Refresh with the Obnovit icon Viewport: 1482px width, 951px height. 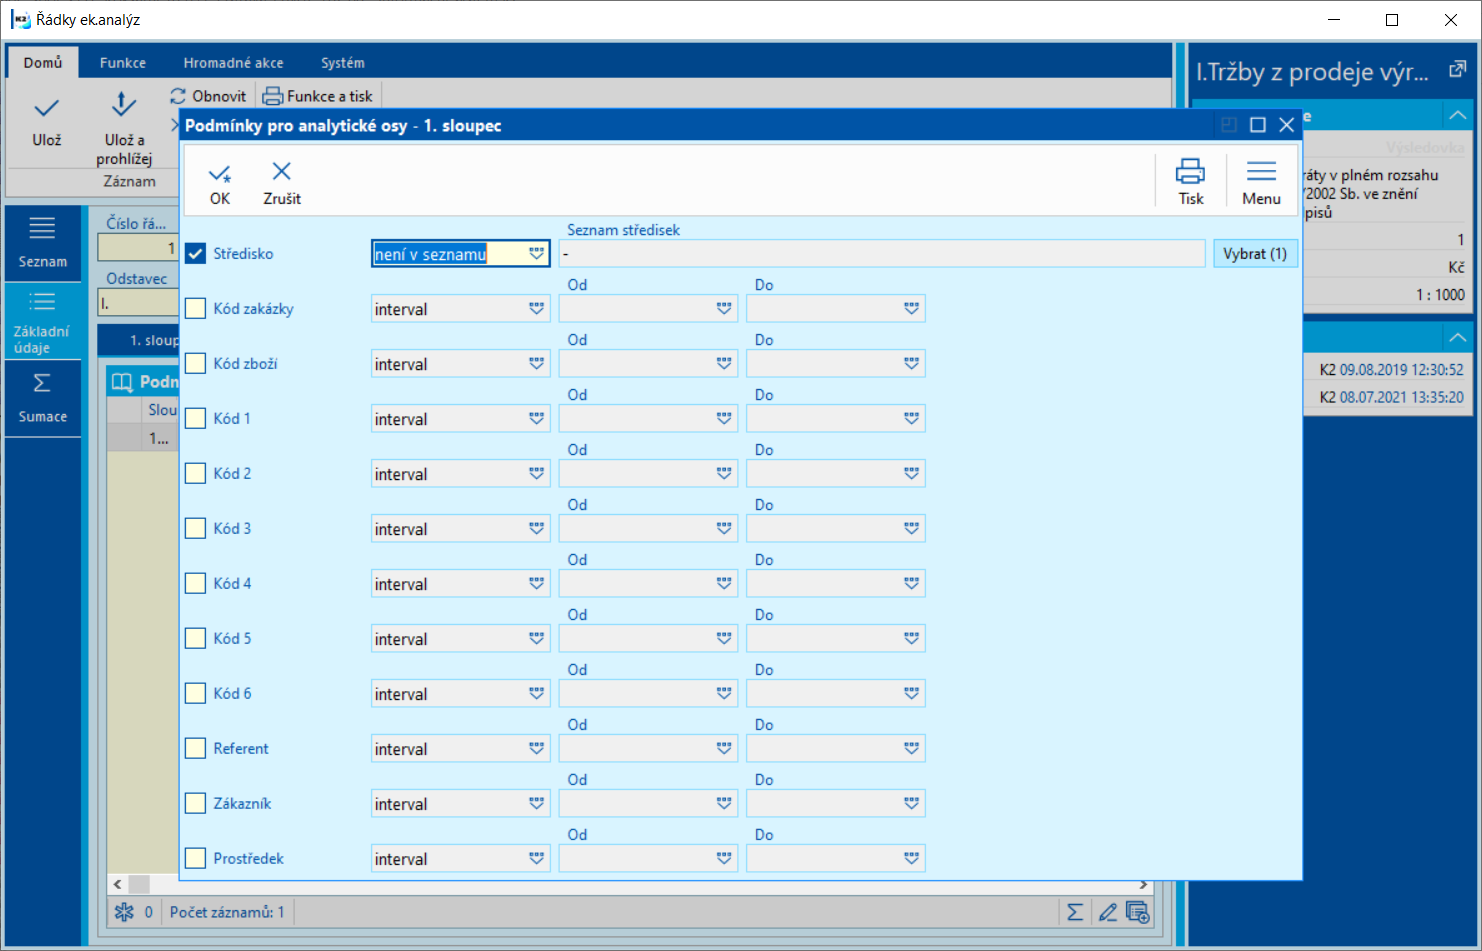[178, 96]
